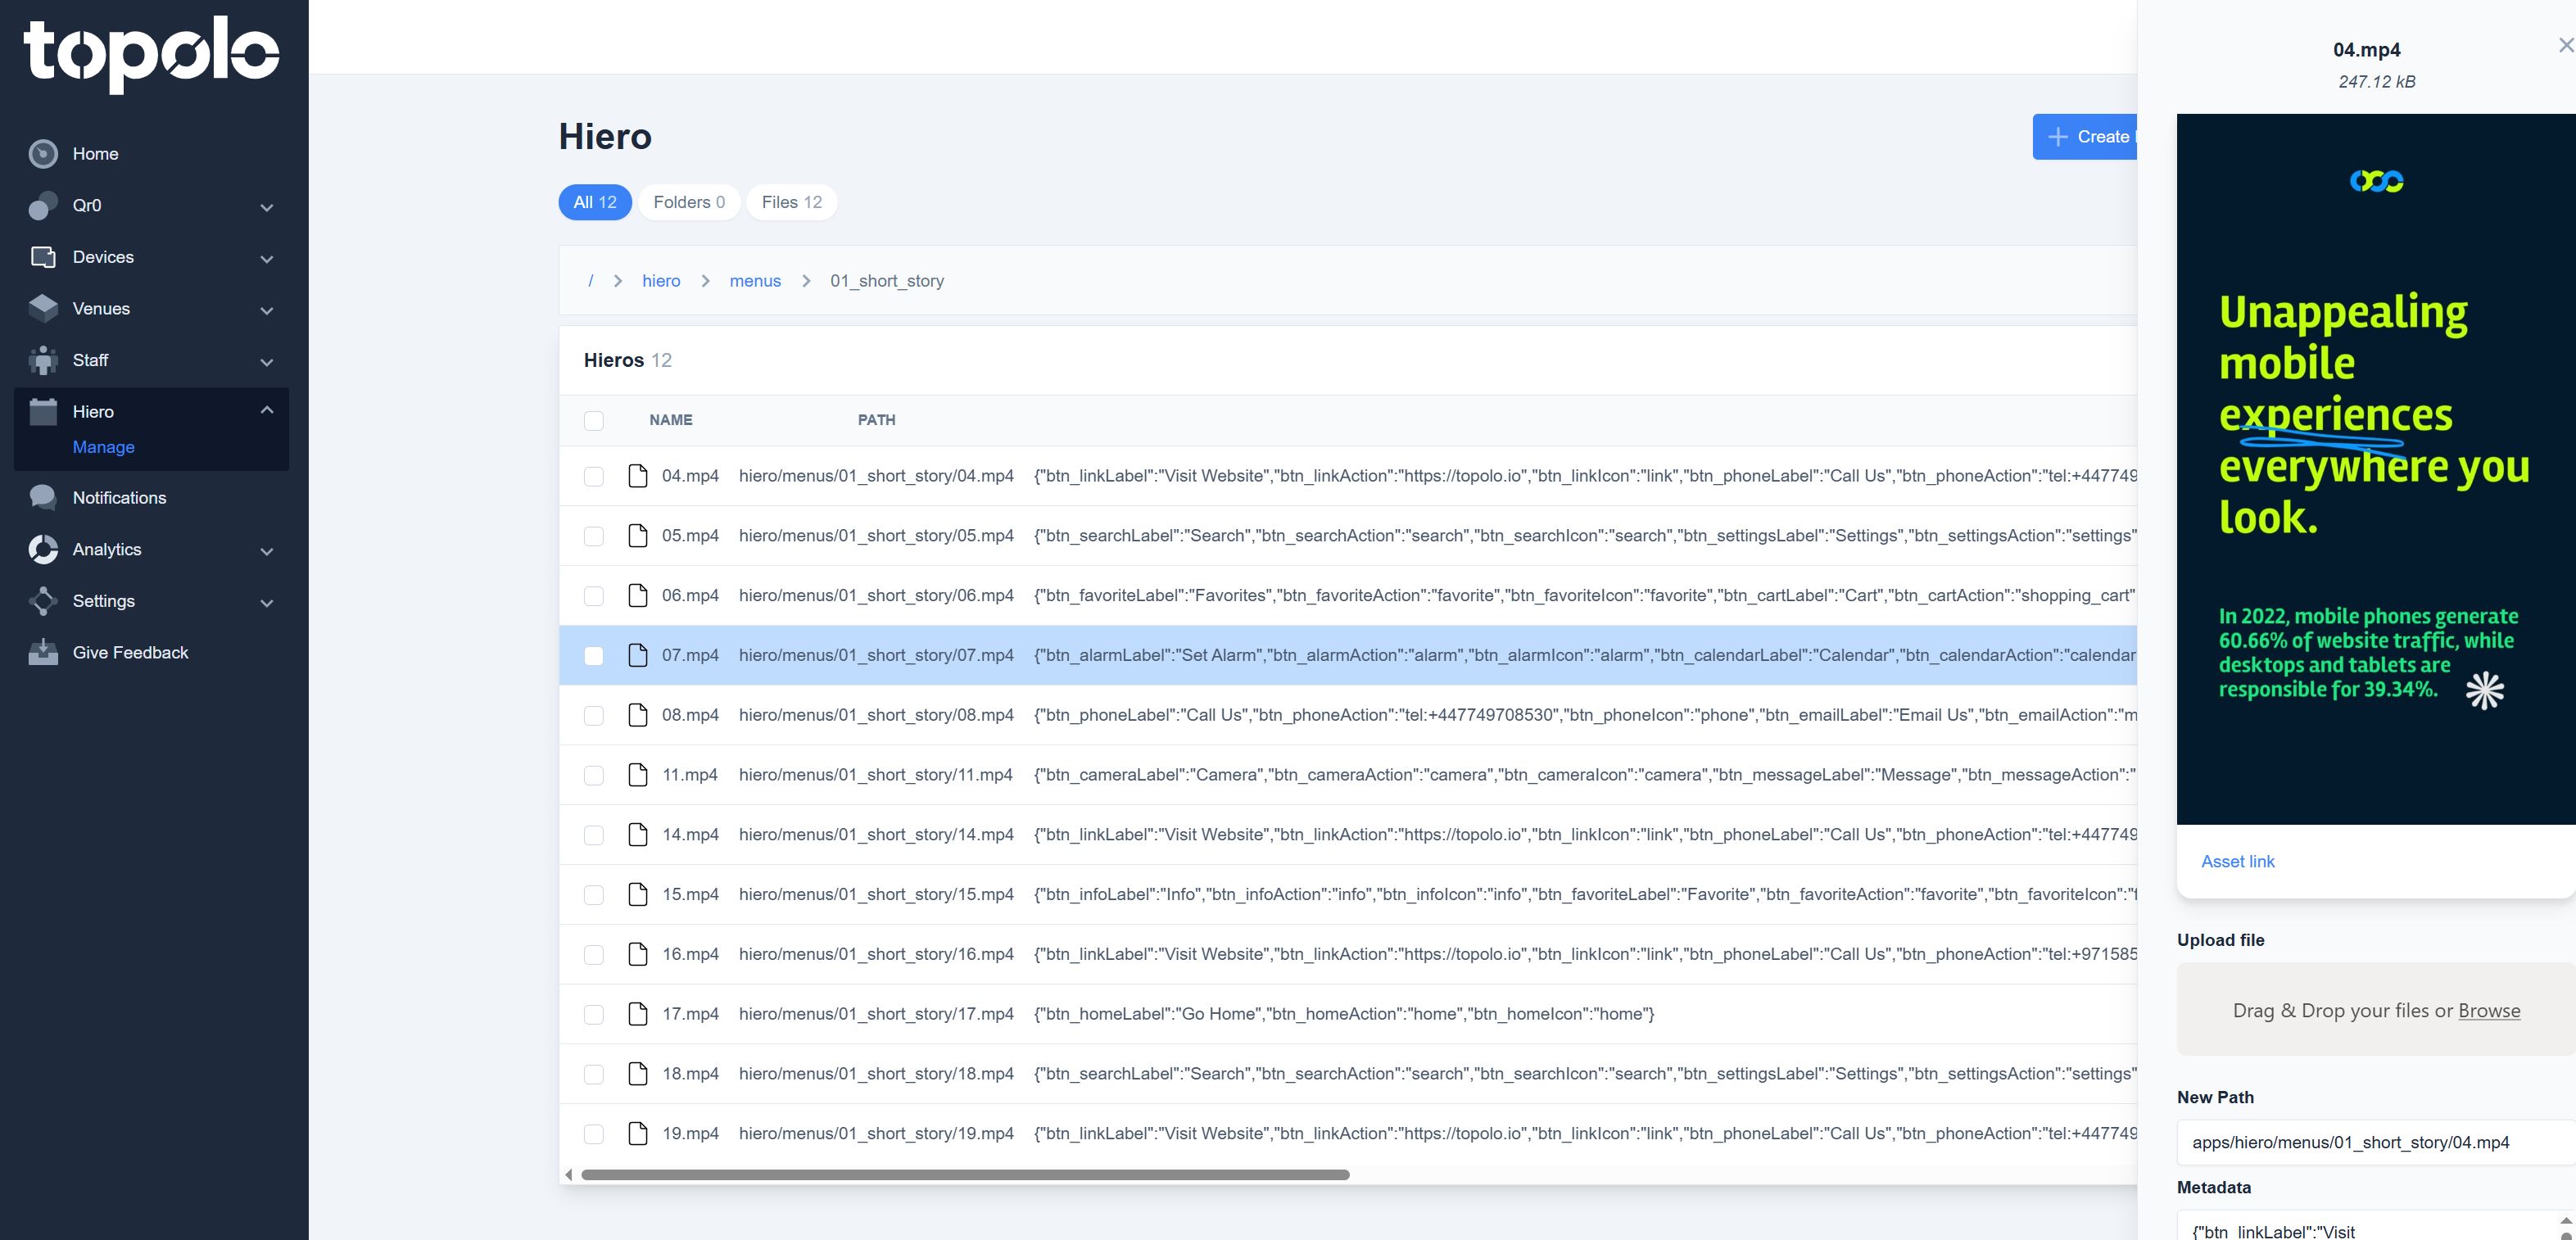The width and height of the screenshot is (2576, 1240).
Task: Open the Asset link
Action: pos(2237,862)
